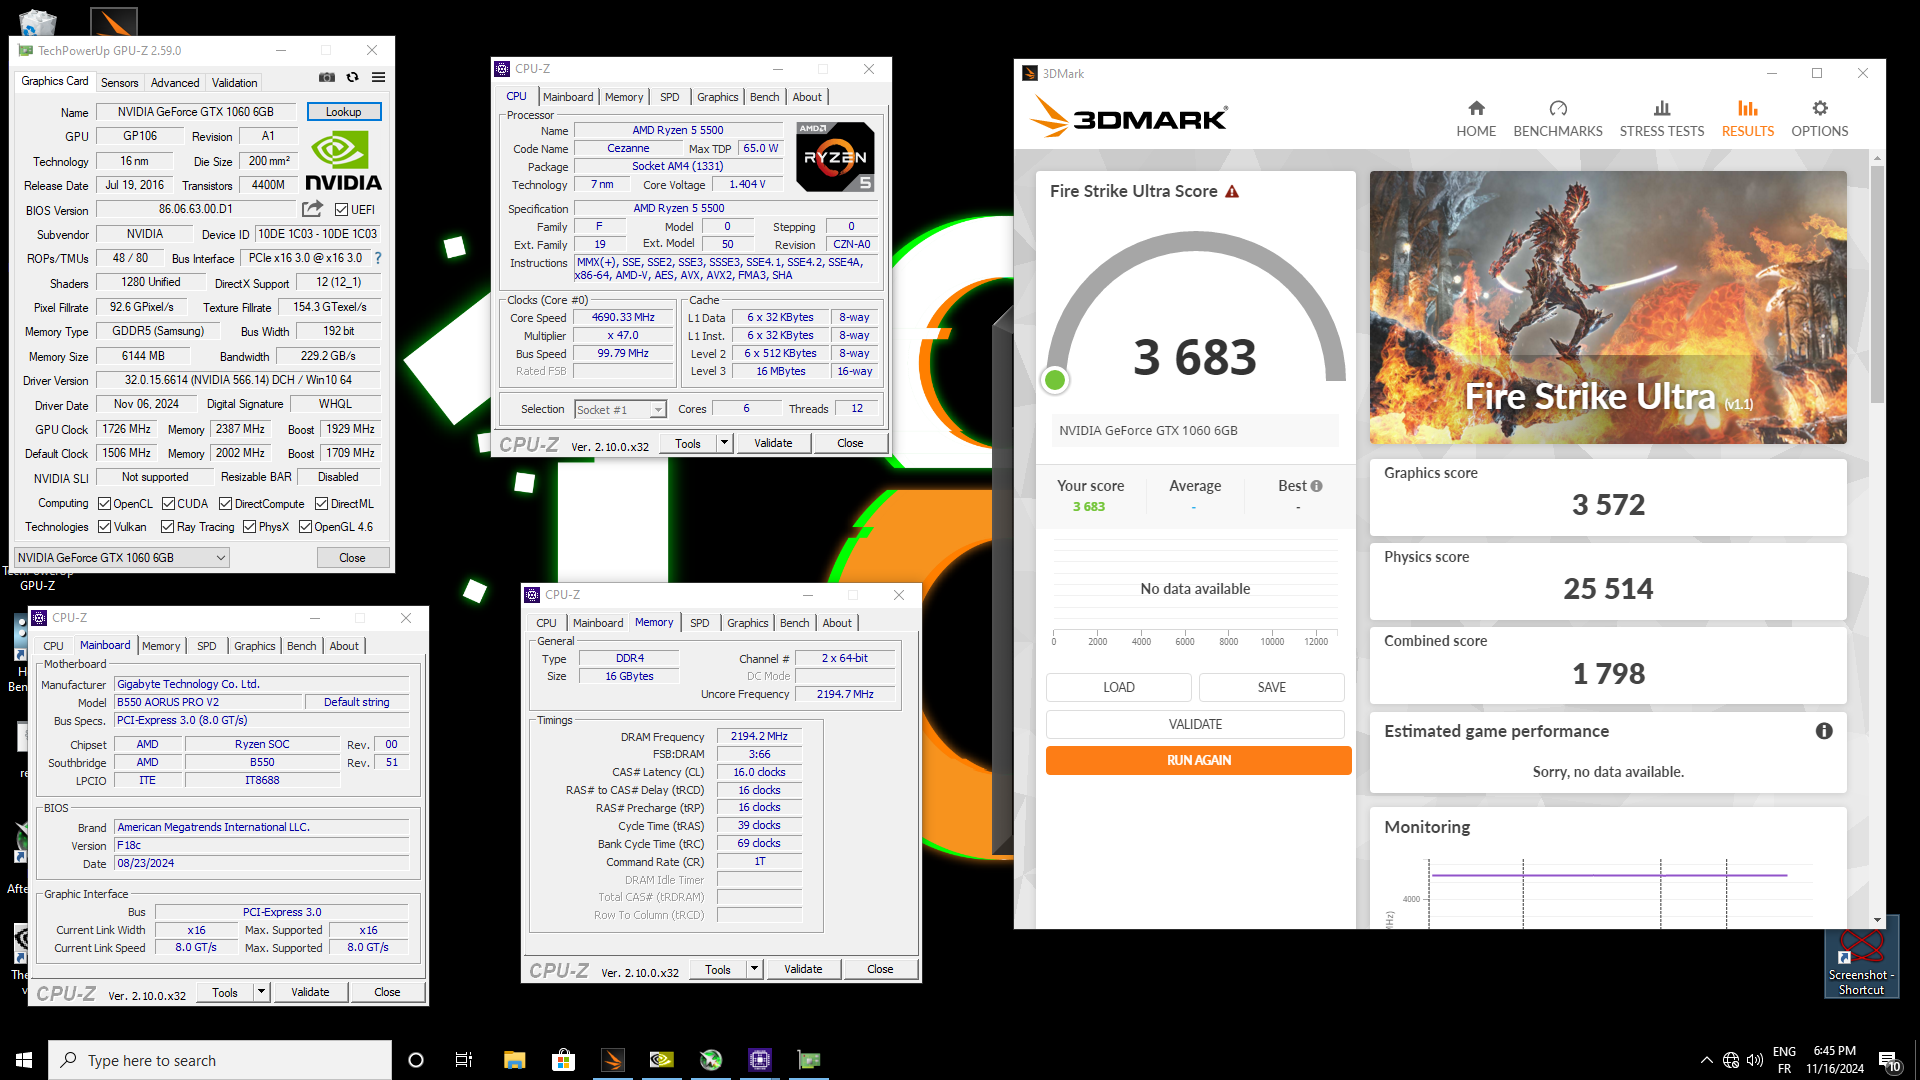Go to 3DMark HOME icon

click(1476, 118)
